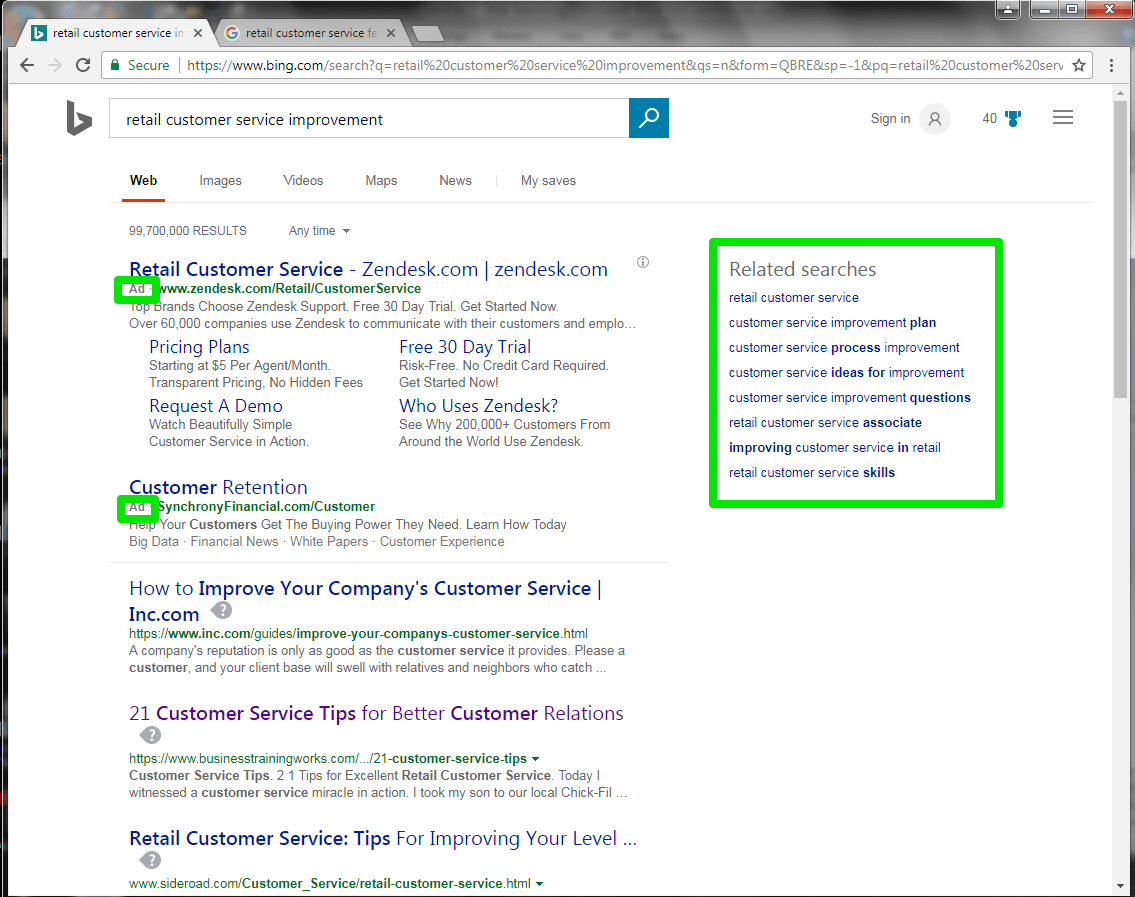The height and width of the screenshot is (897, 1135).
Task: Open Chrome's three-dot menu
Action: click(1112, 64)
